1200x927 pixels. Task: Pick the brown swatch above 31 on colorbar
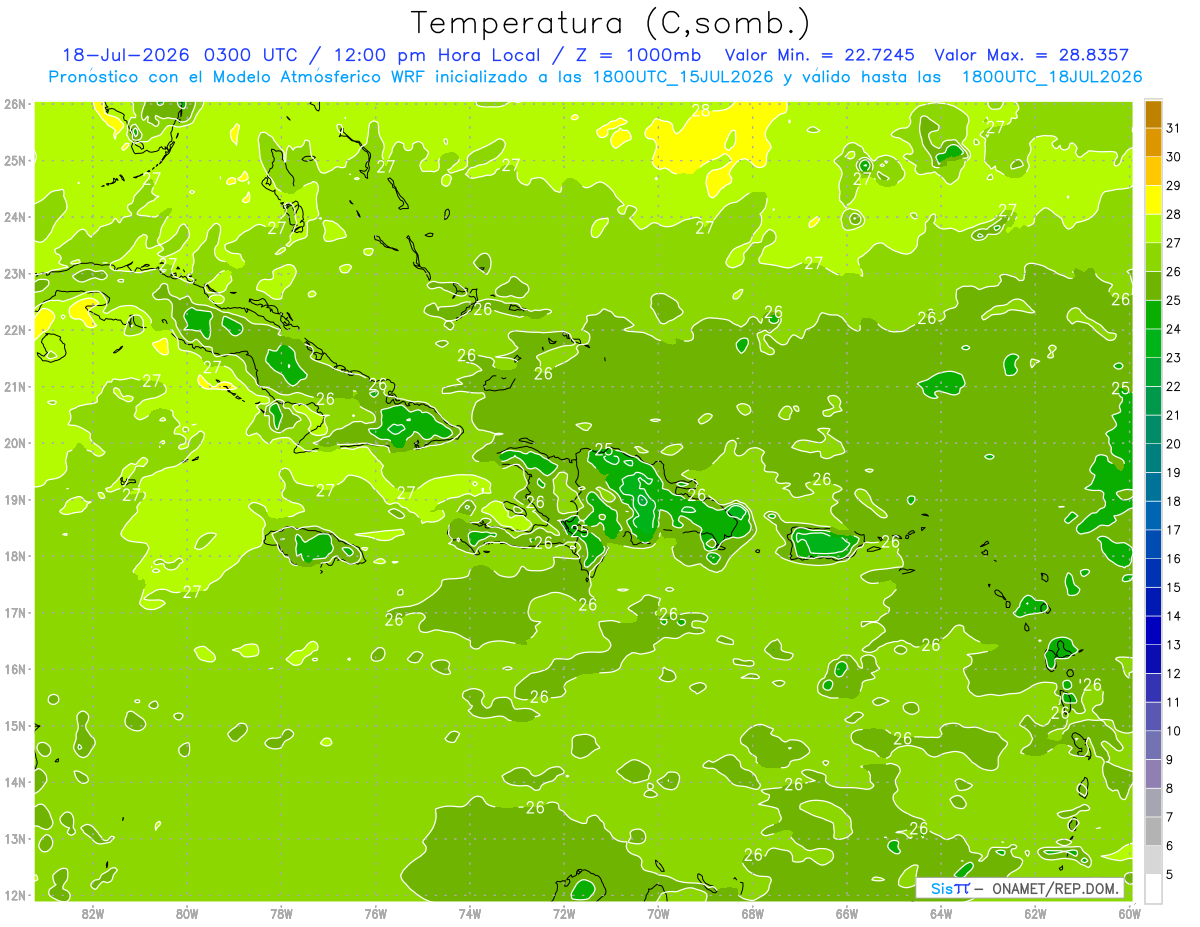1153,114
